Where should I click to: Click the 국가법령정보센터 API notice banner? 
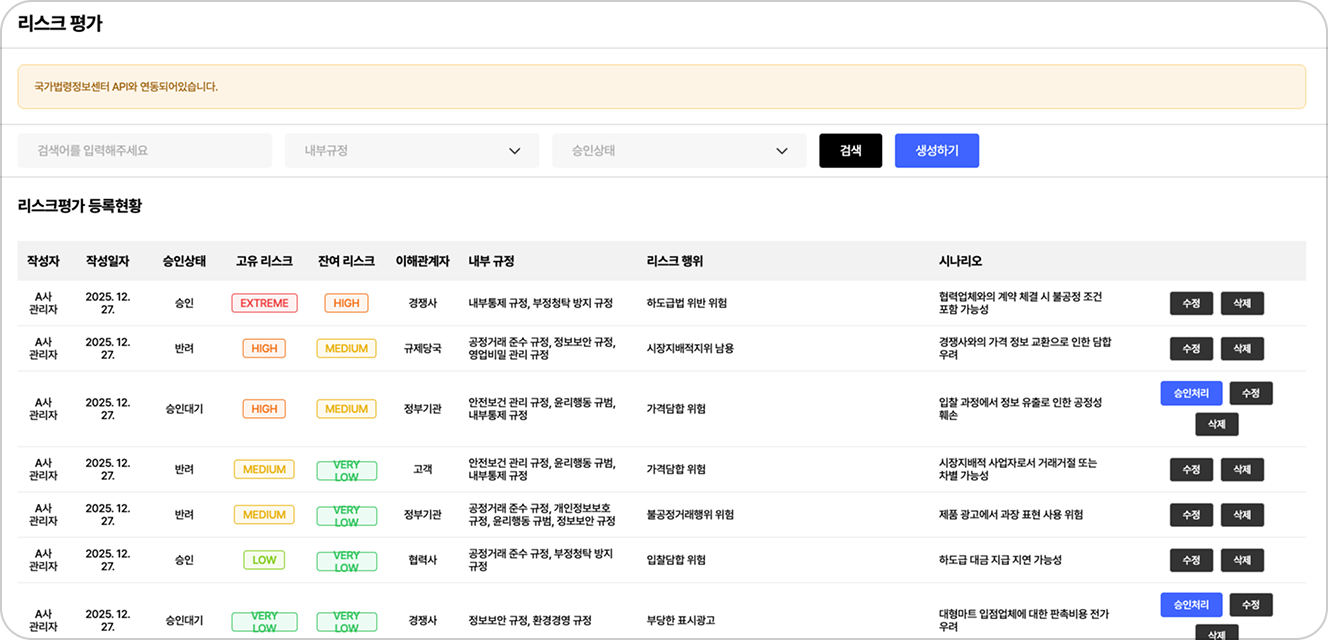point(662,87)
